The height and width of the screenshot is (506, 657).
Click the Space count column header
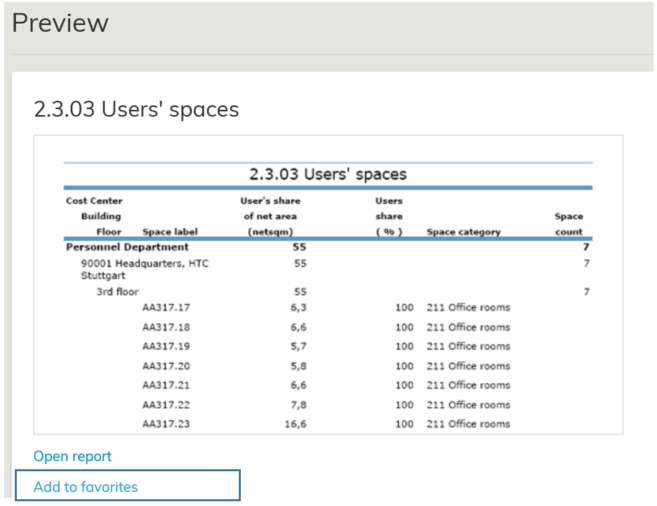coord(568,224)
